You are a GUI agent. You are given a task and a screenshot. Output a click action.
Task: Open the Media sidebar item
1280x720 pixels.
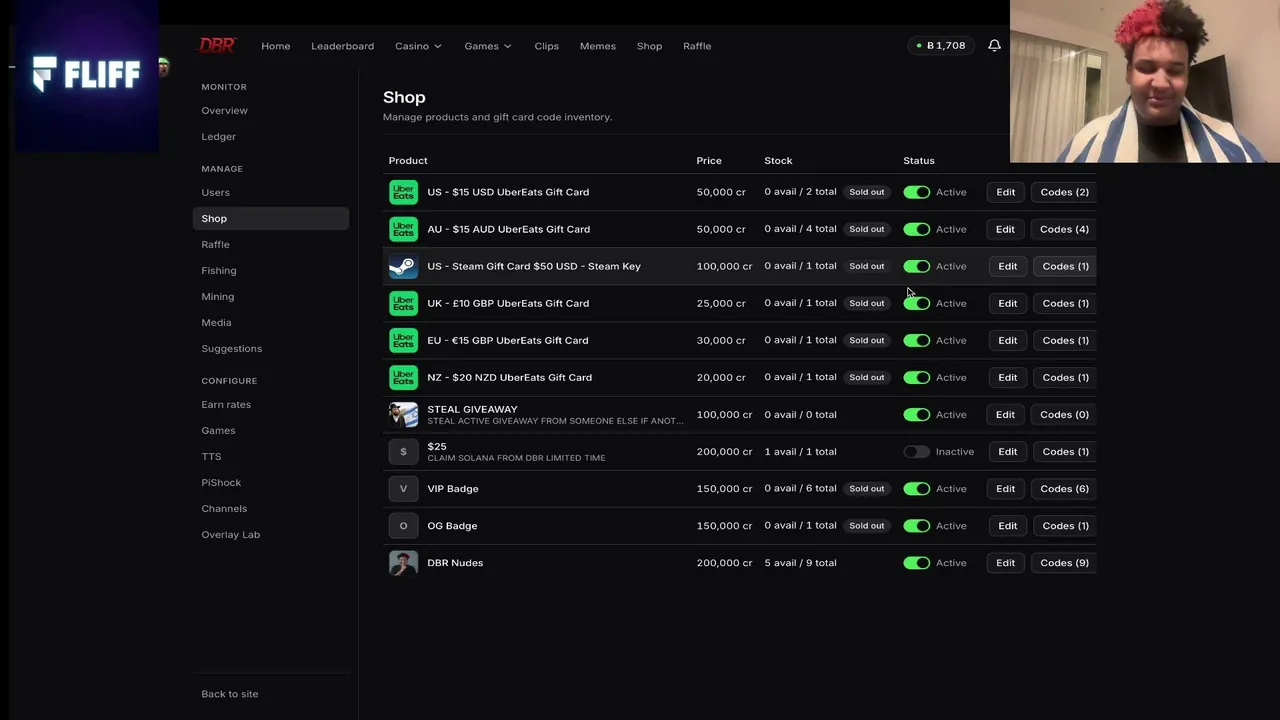[x=216, y=322]
